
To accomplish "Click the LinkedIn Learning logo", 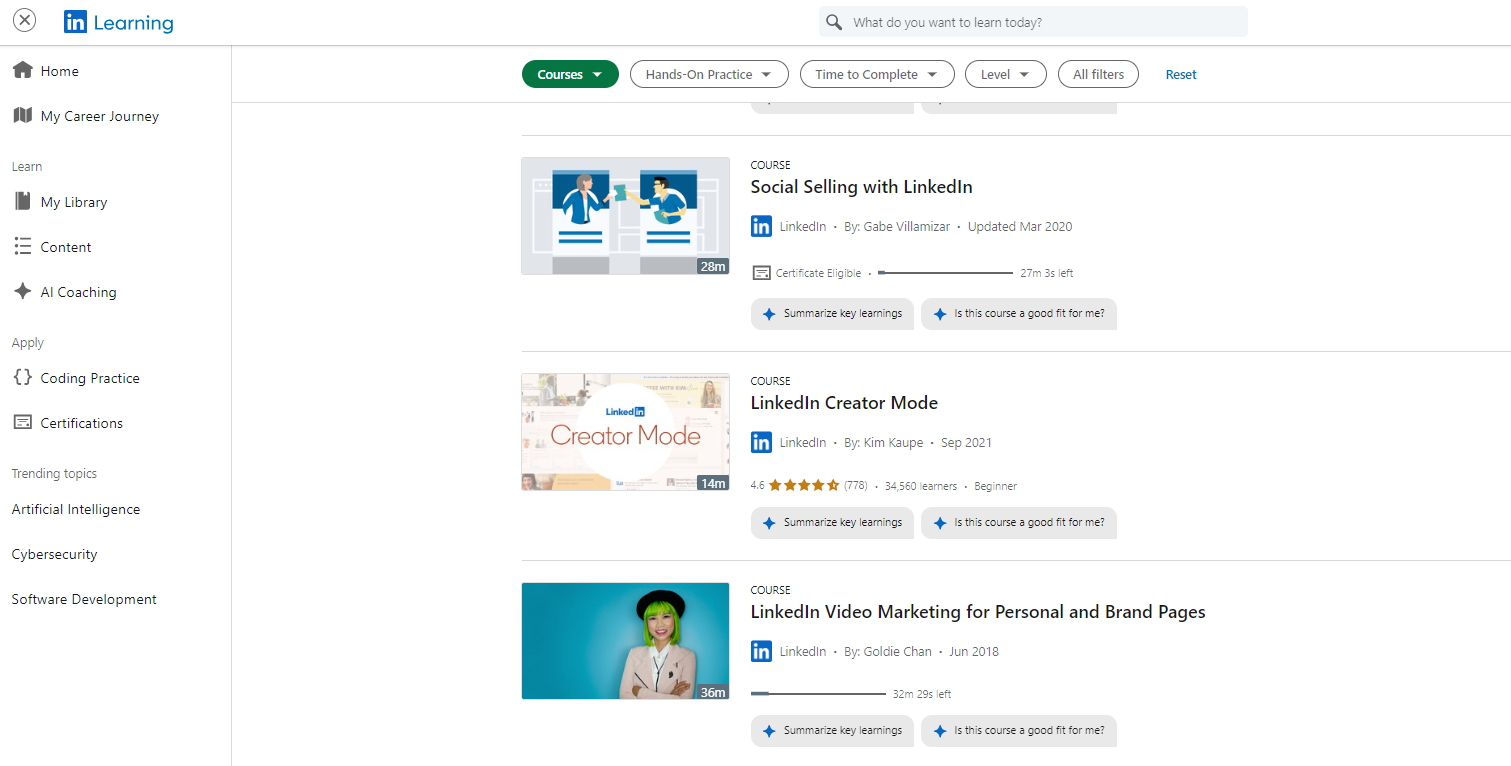I will click(118, 20).
